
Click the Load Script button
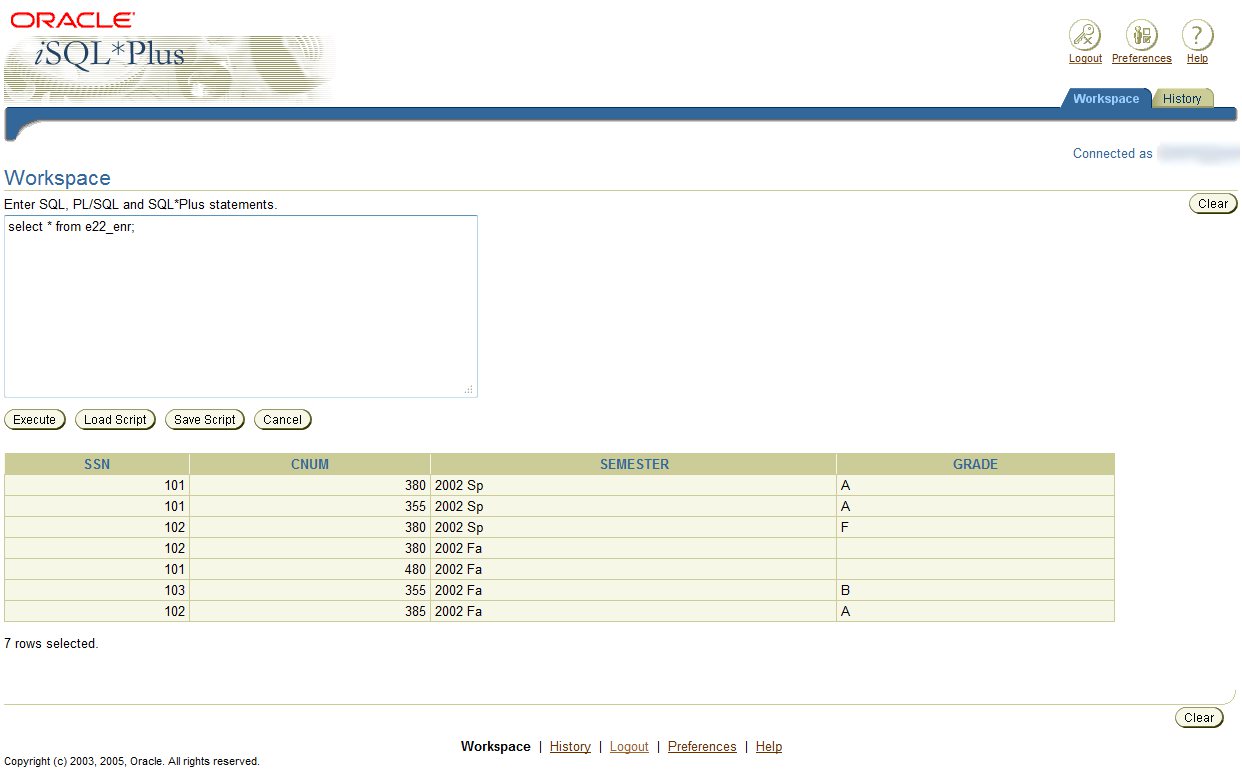[x=115, y=419]
